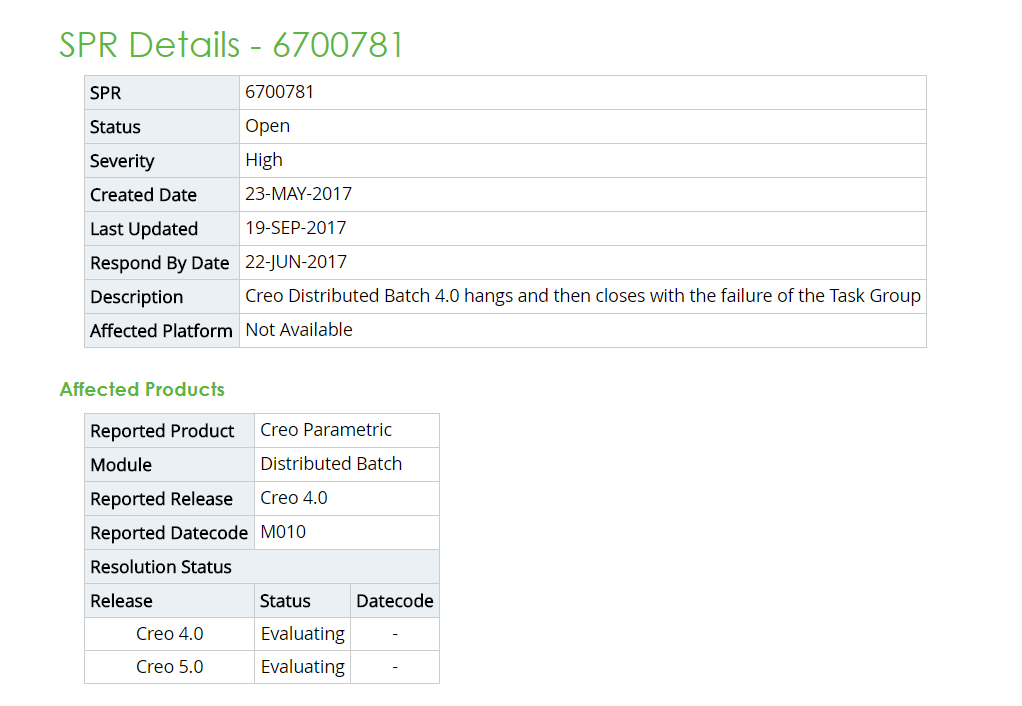Image resolution: width=1022 pixels, height=706 pixels.
Task: Select the SPR number 6700781 cell
Action: (x=280, y=92)
